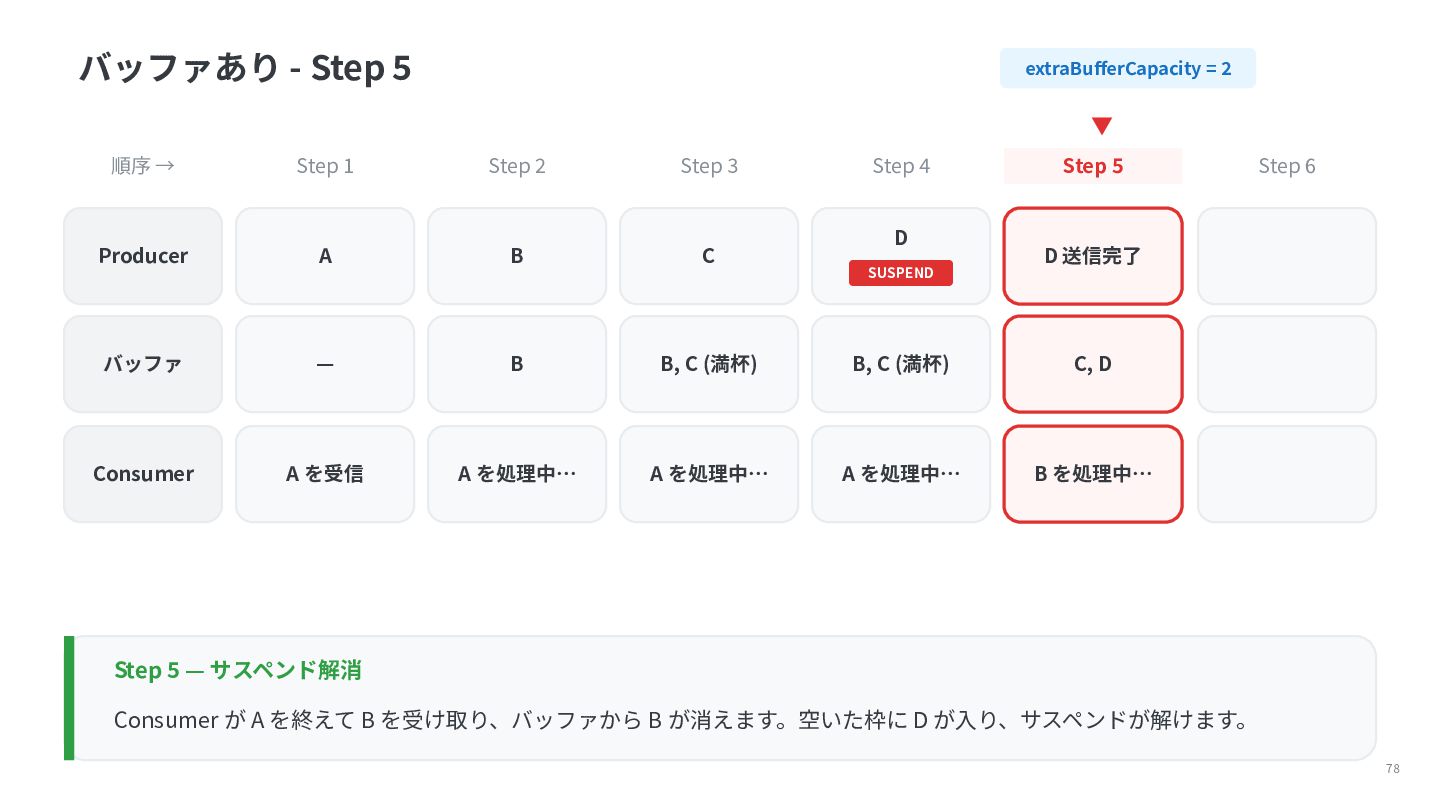The height and width of the screenshot is (810, 1440).
Task: Click the A を受信 cell
Action: click(x=325, y=474)
